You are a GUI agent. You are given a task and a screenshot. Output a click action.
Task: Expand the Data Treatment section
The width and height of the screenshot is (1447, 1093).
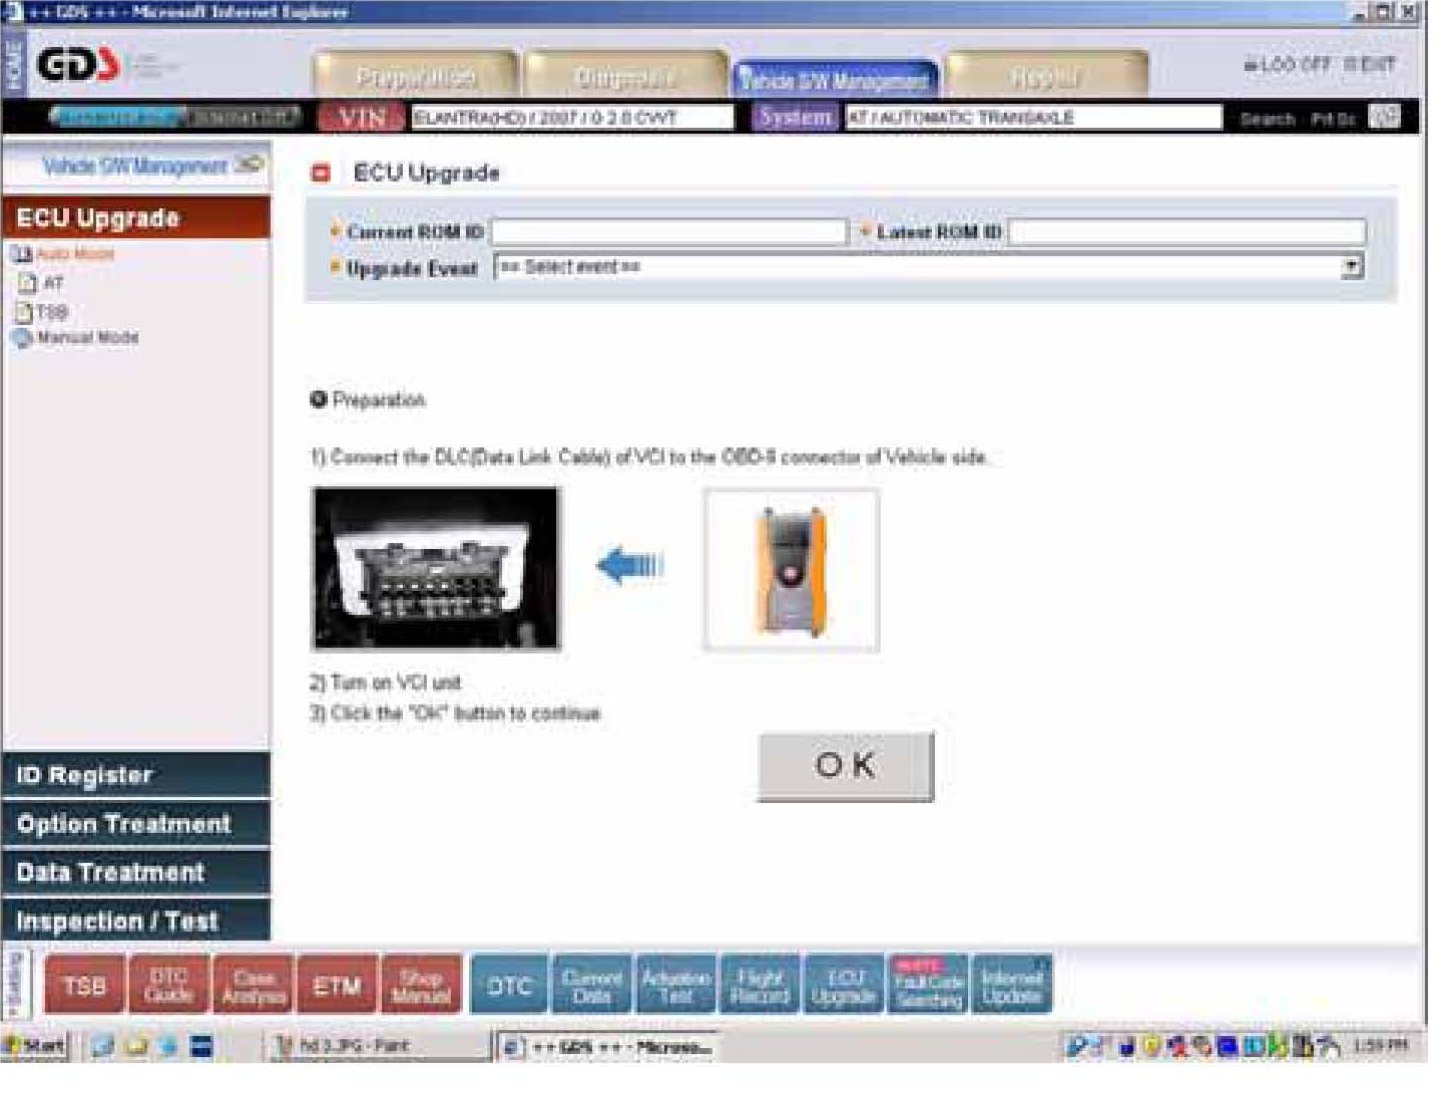click(136, 872)
